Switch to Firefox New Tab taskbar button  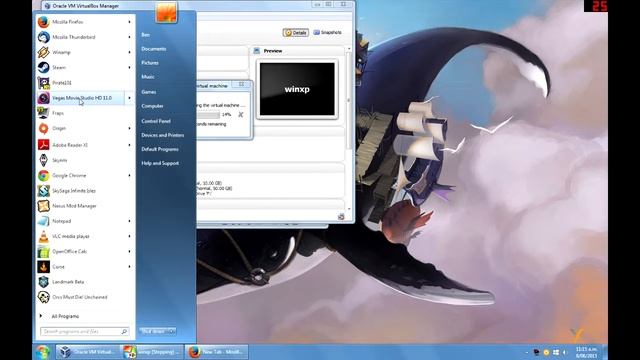(x=216, y=352)
